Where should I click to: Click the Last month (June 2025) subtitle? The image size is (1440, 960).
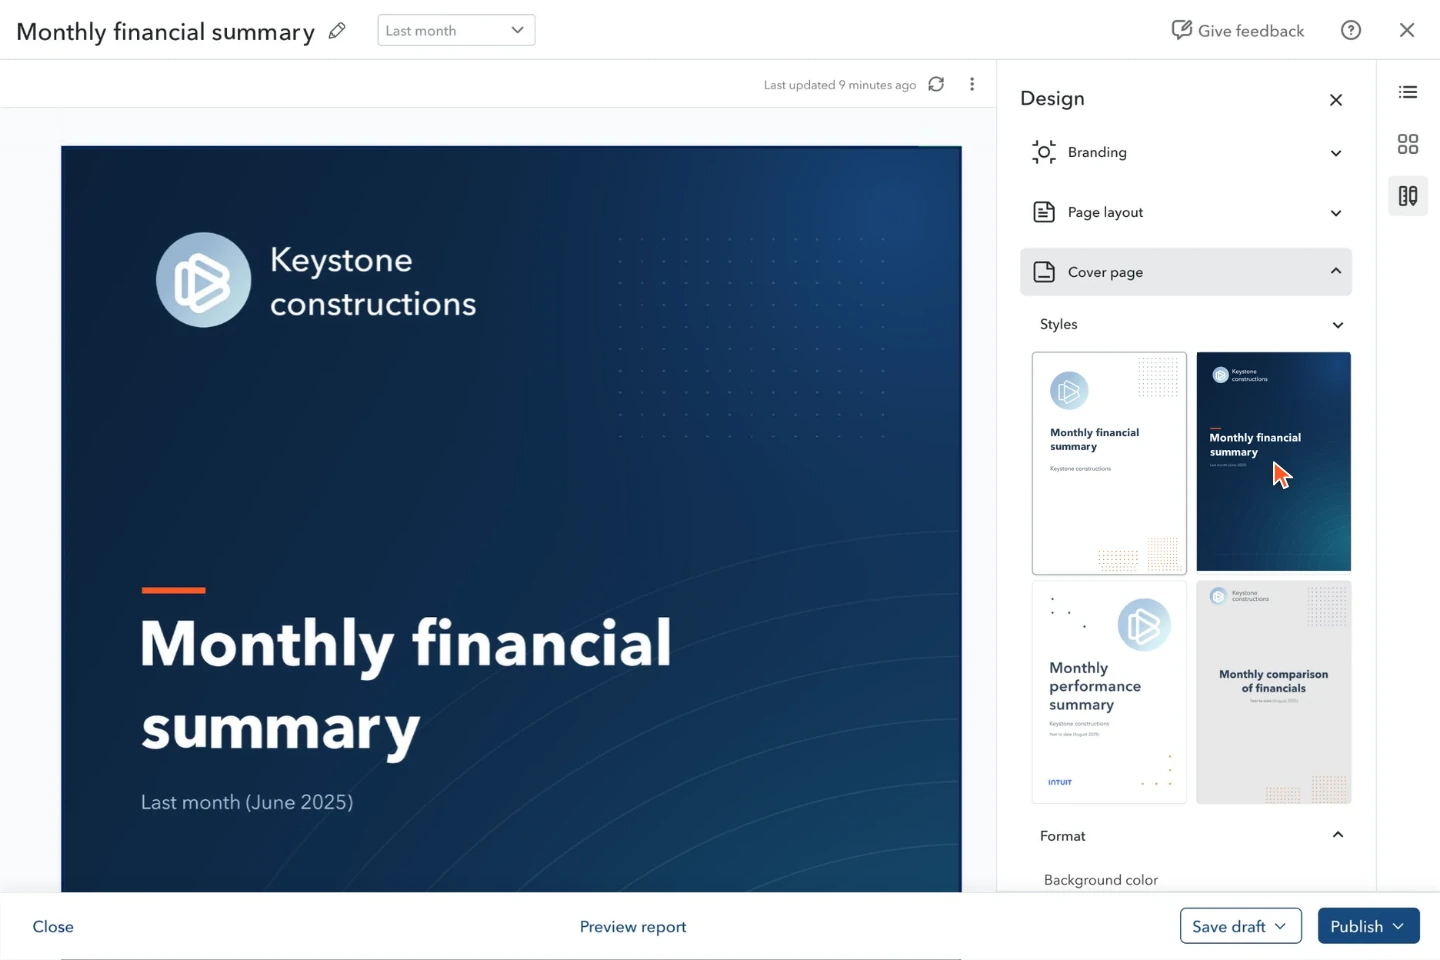[247, 802]
